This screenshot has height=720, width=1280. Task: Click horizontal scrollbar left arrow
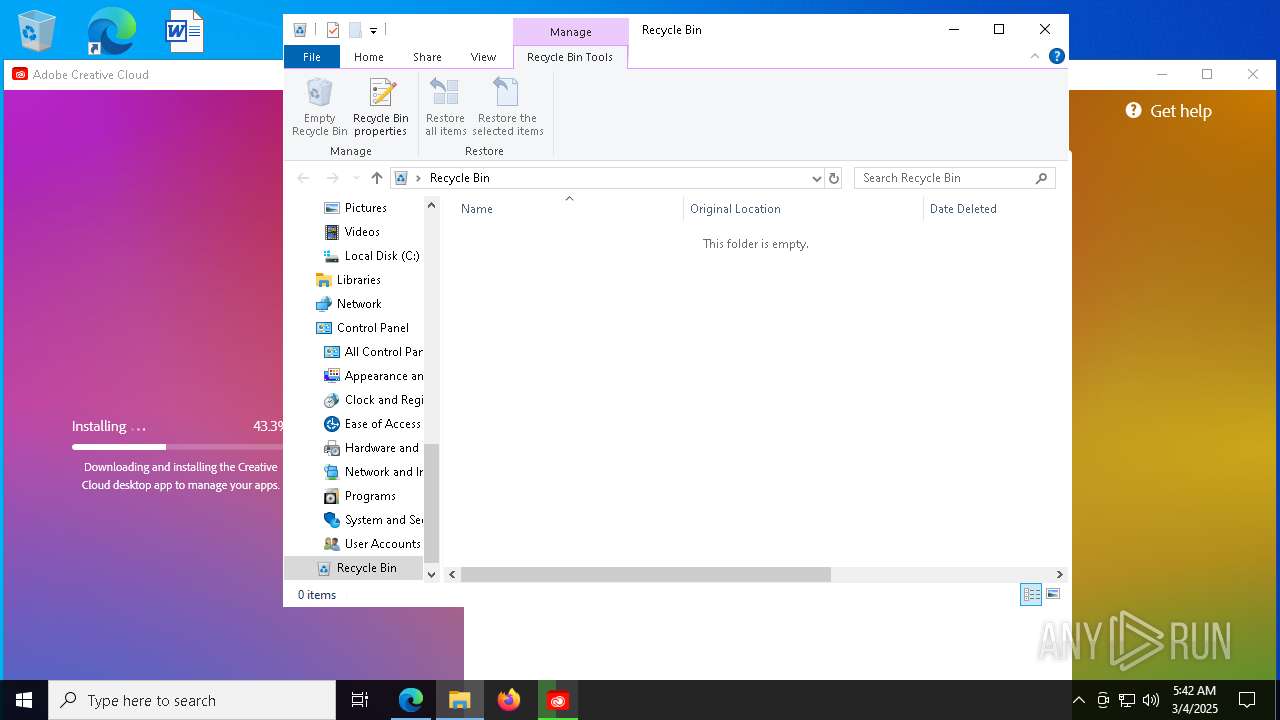click(452, 574)
